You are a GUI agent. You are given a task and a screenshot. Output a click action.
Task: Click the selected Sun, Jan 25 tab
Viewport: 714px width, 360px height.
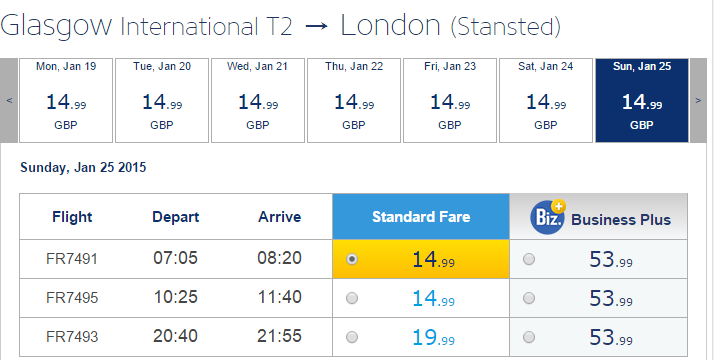(642, 101)
